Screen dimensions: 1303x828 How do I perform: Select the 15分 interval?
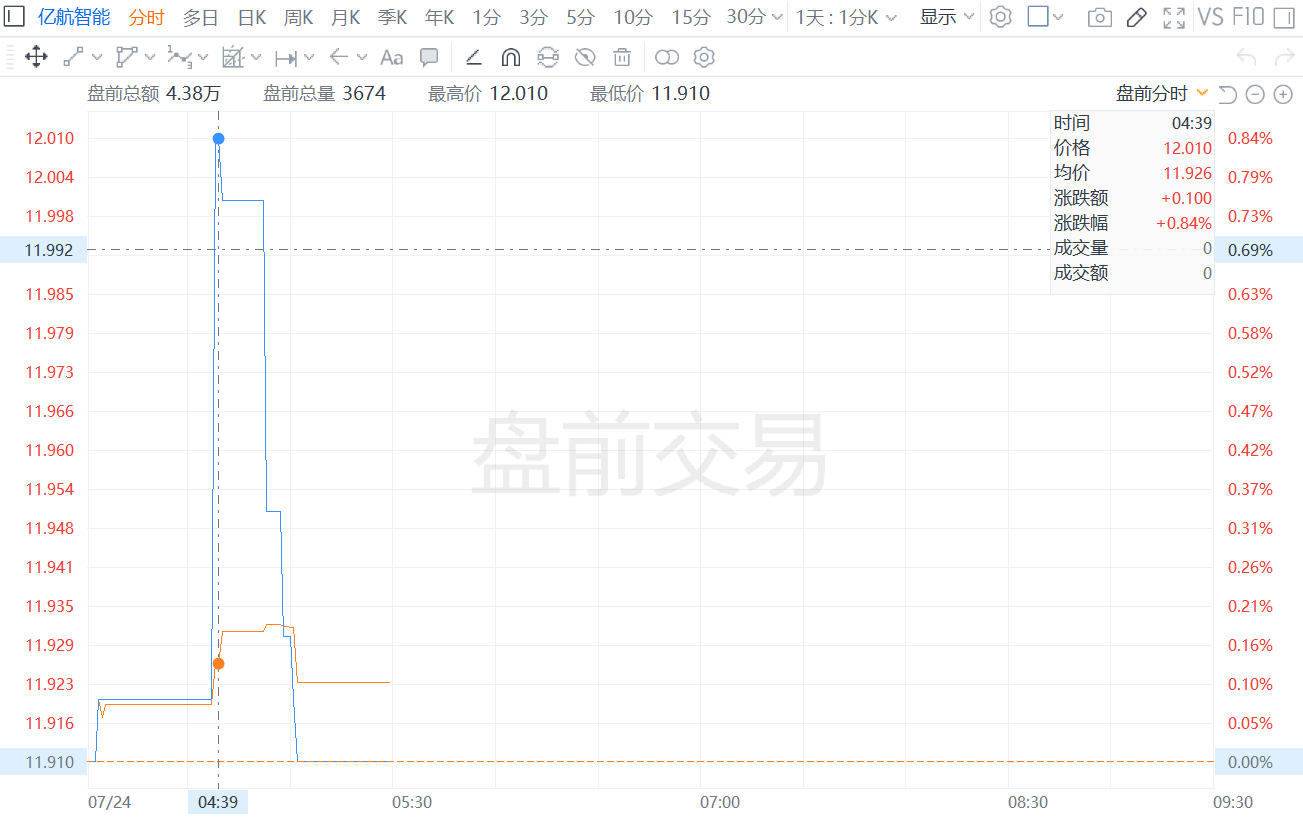691,17
